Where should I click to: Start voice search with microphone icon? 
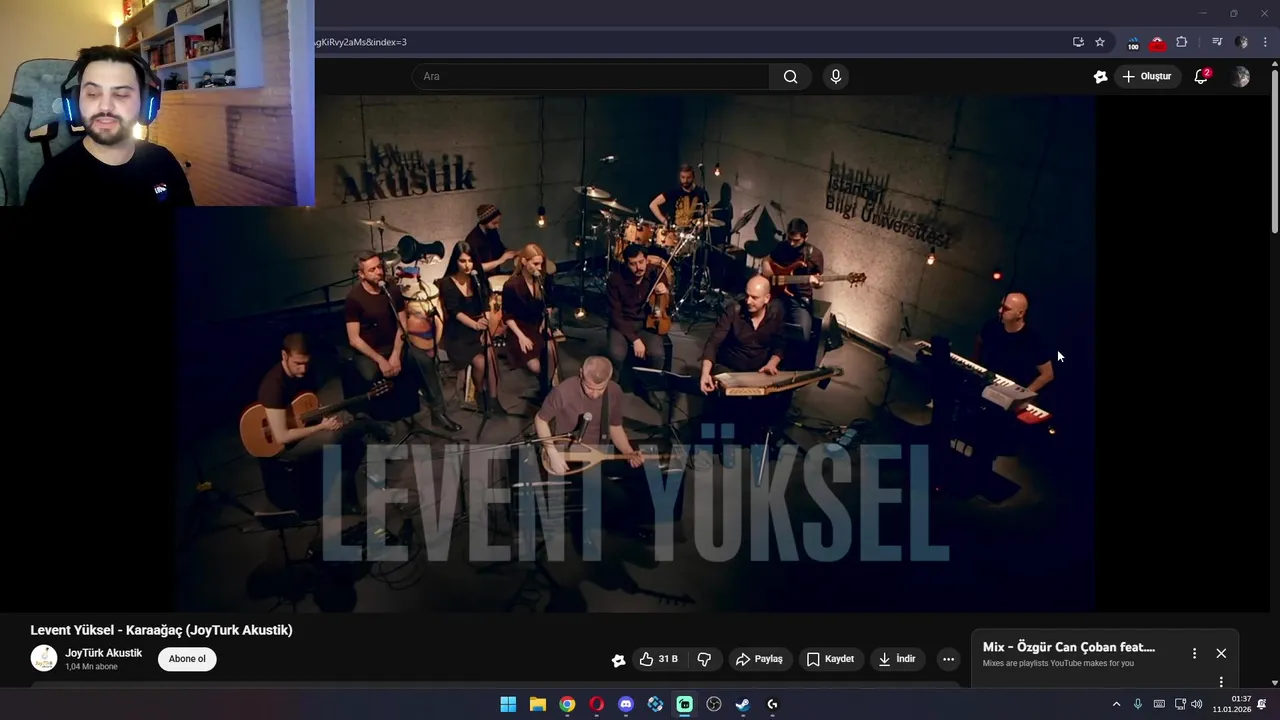836,77
